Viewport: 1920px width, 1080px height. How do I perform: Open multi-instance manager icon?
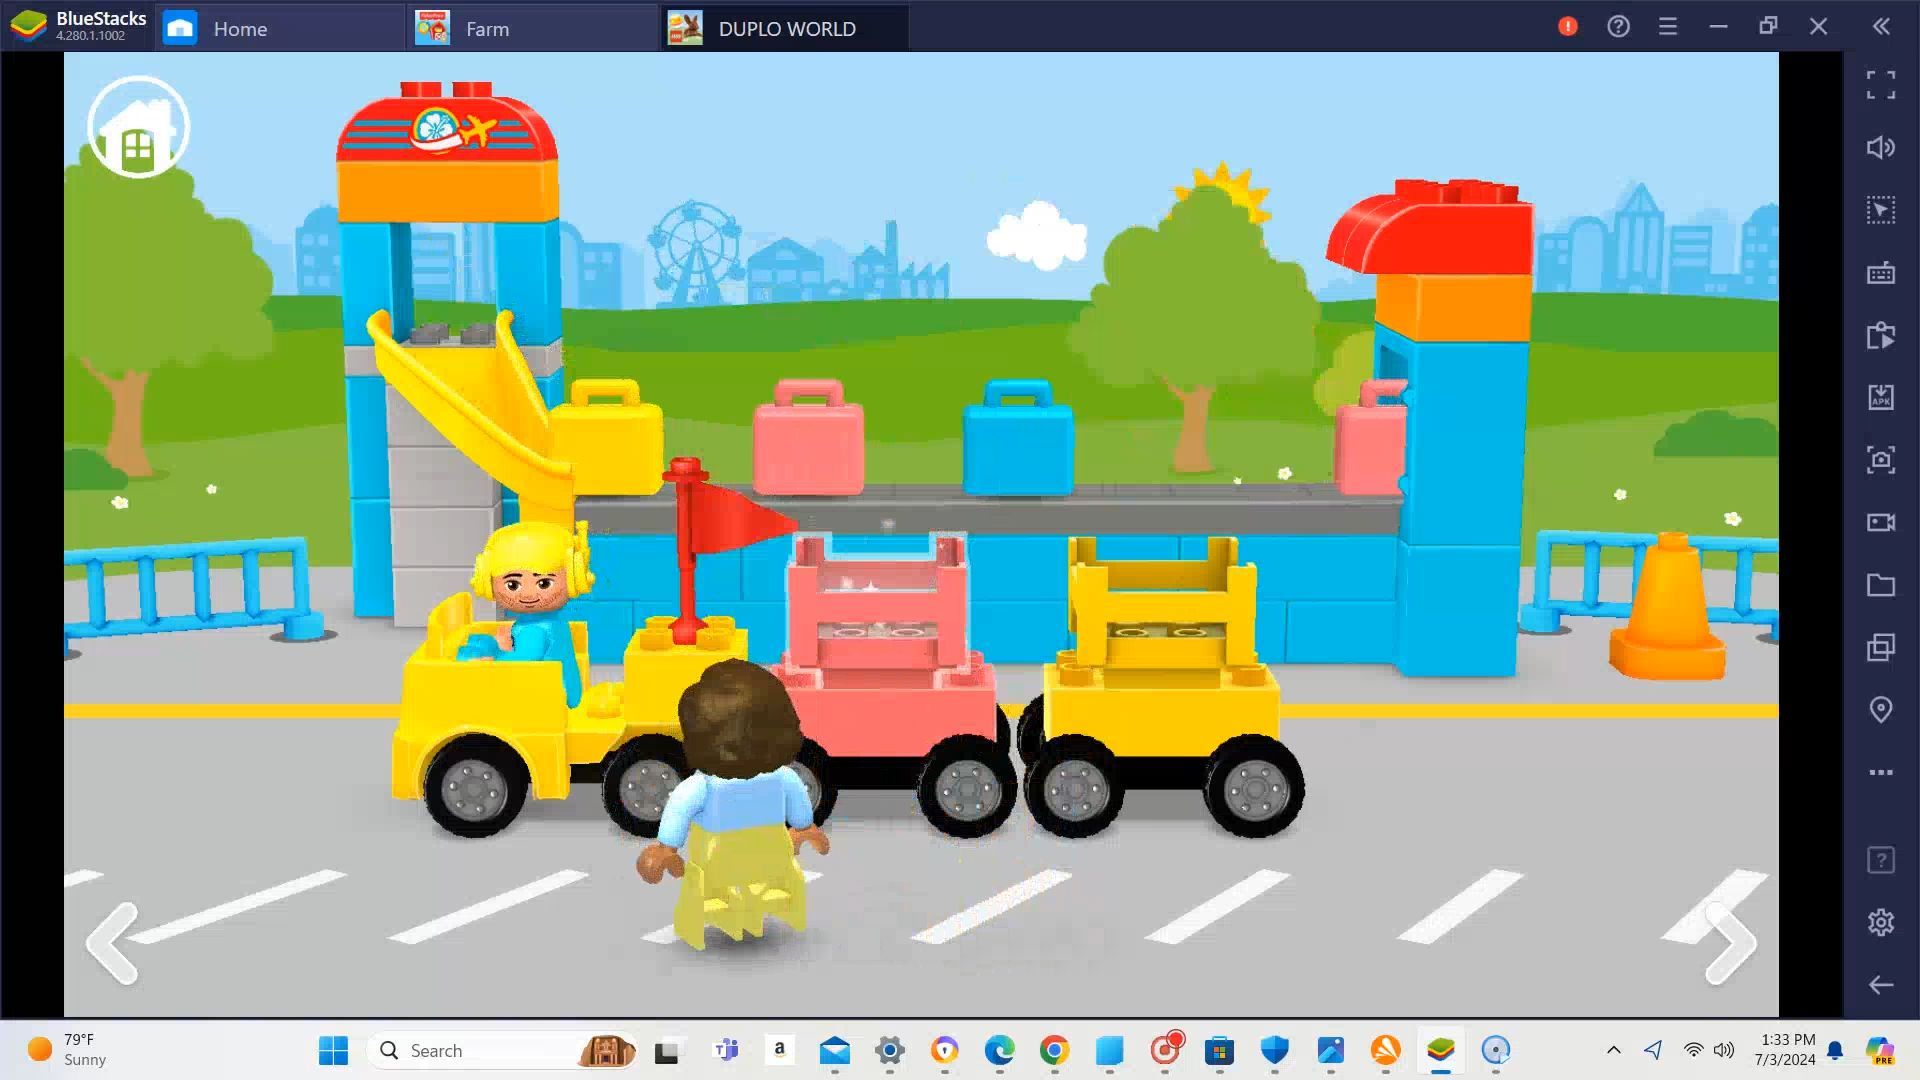tap(1880, 647)
